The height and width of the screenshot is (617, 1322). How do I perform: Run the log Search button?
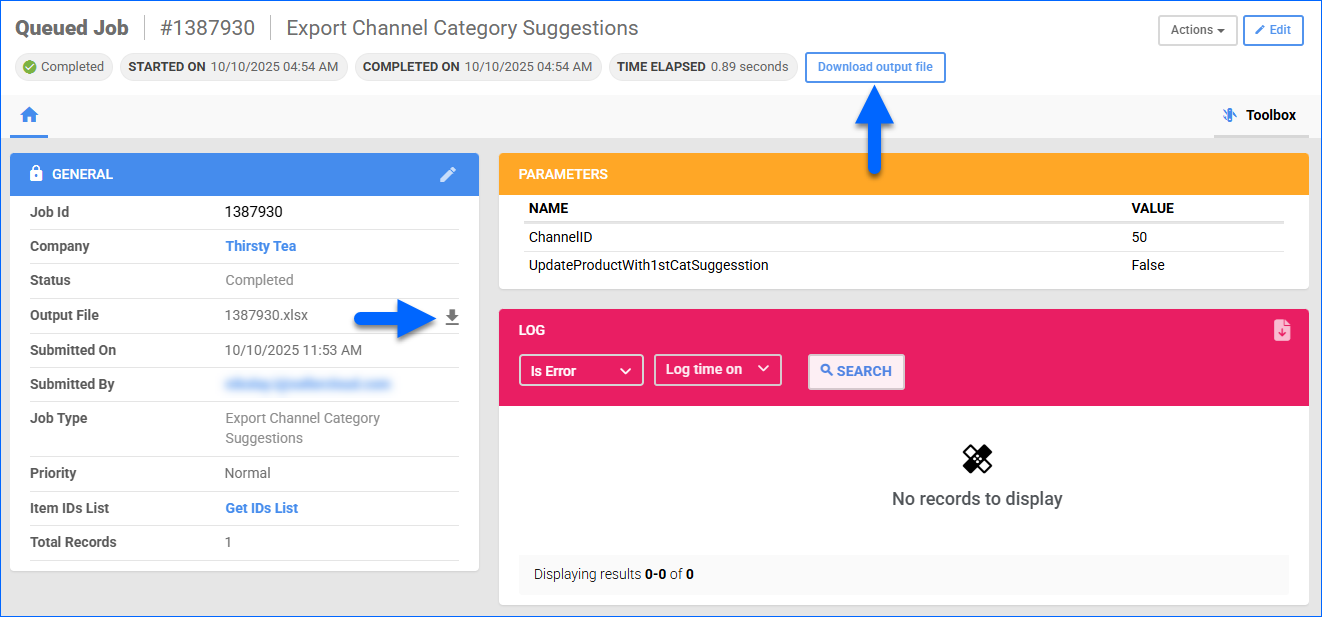(x=856, y=371)
